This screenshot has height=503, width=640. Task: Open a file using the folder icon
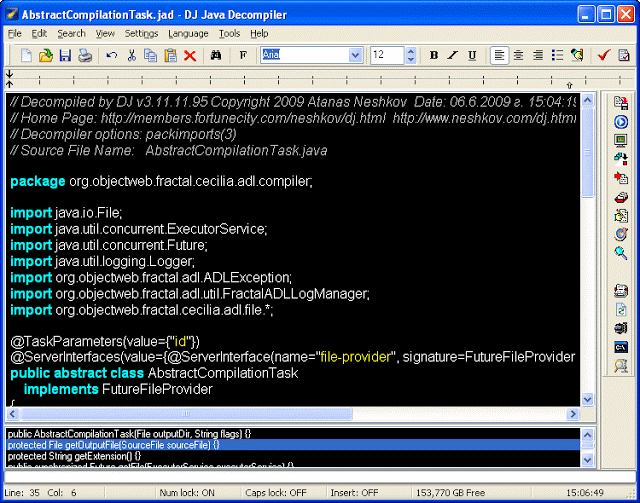click(46, 55)
